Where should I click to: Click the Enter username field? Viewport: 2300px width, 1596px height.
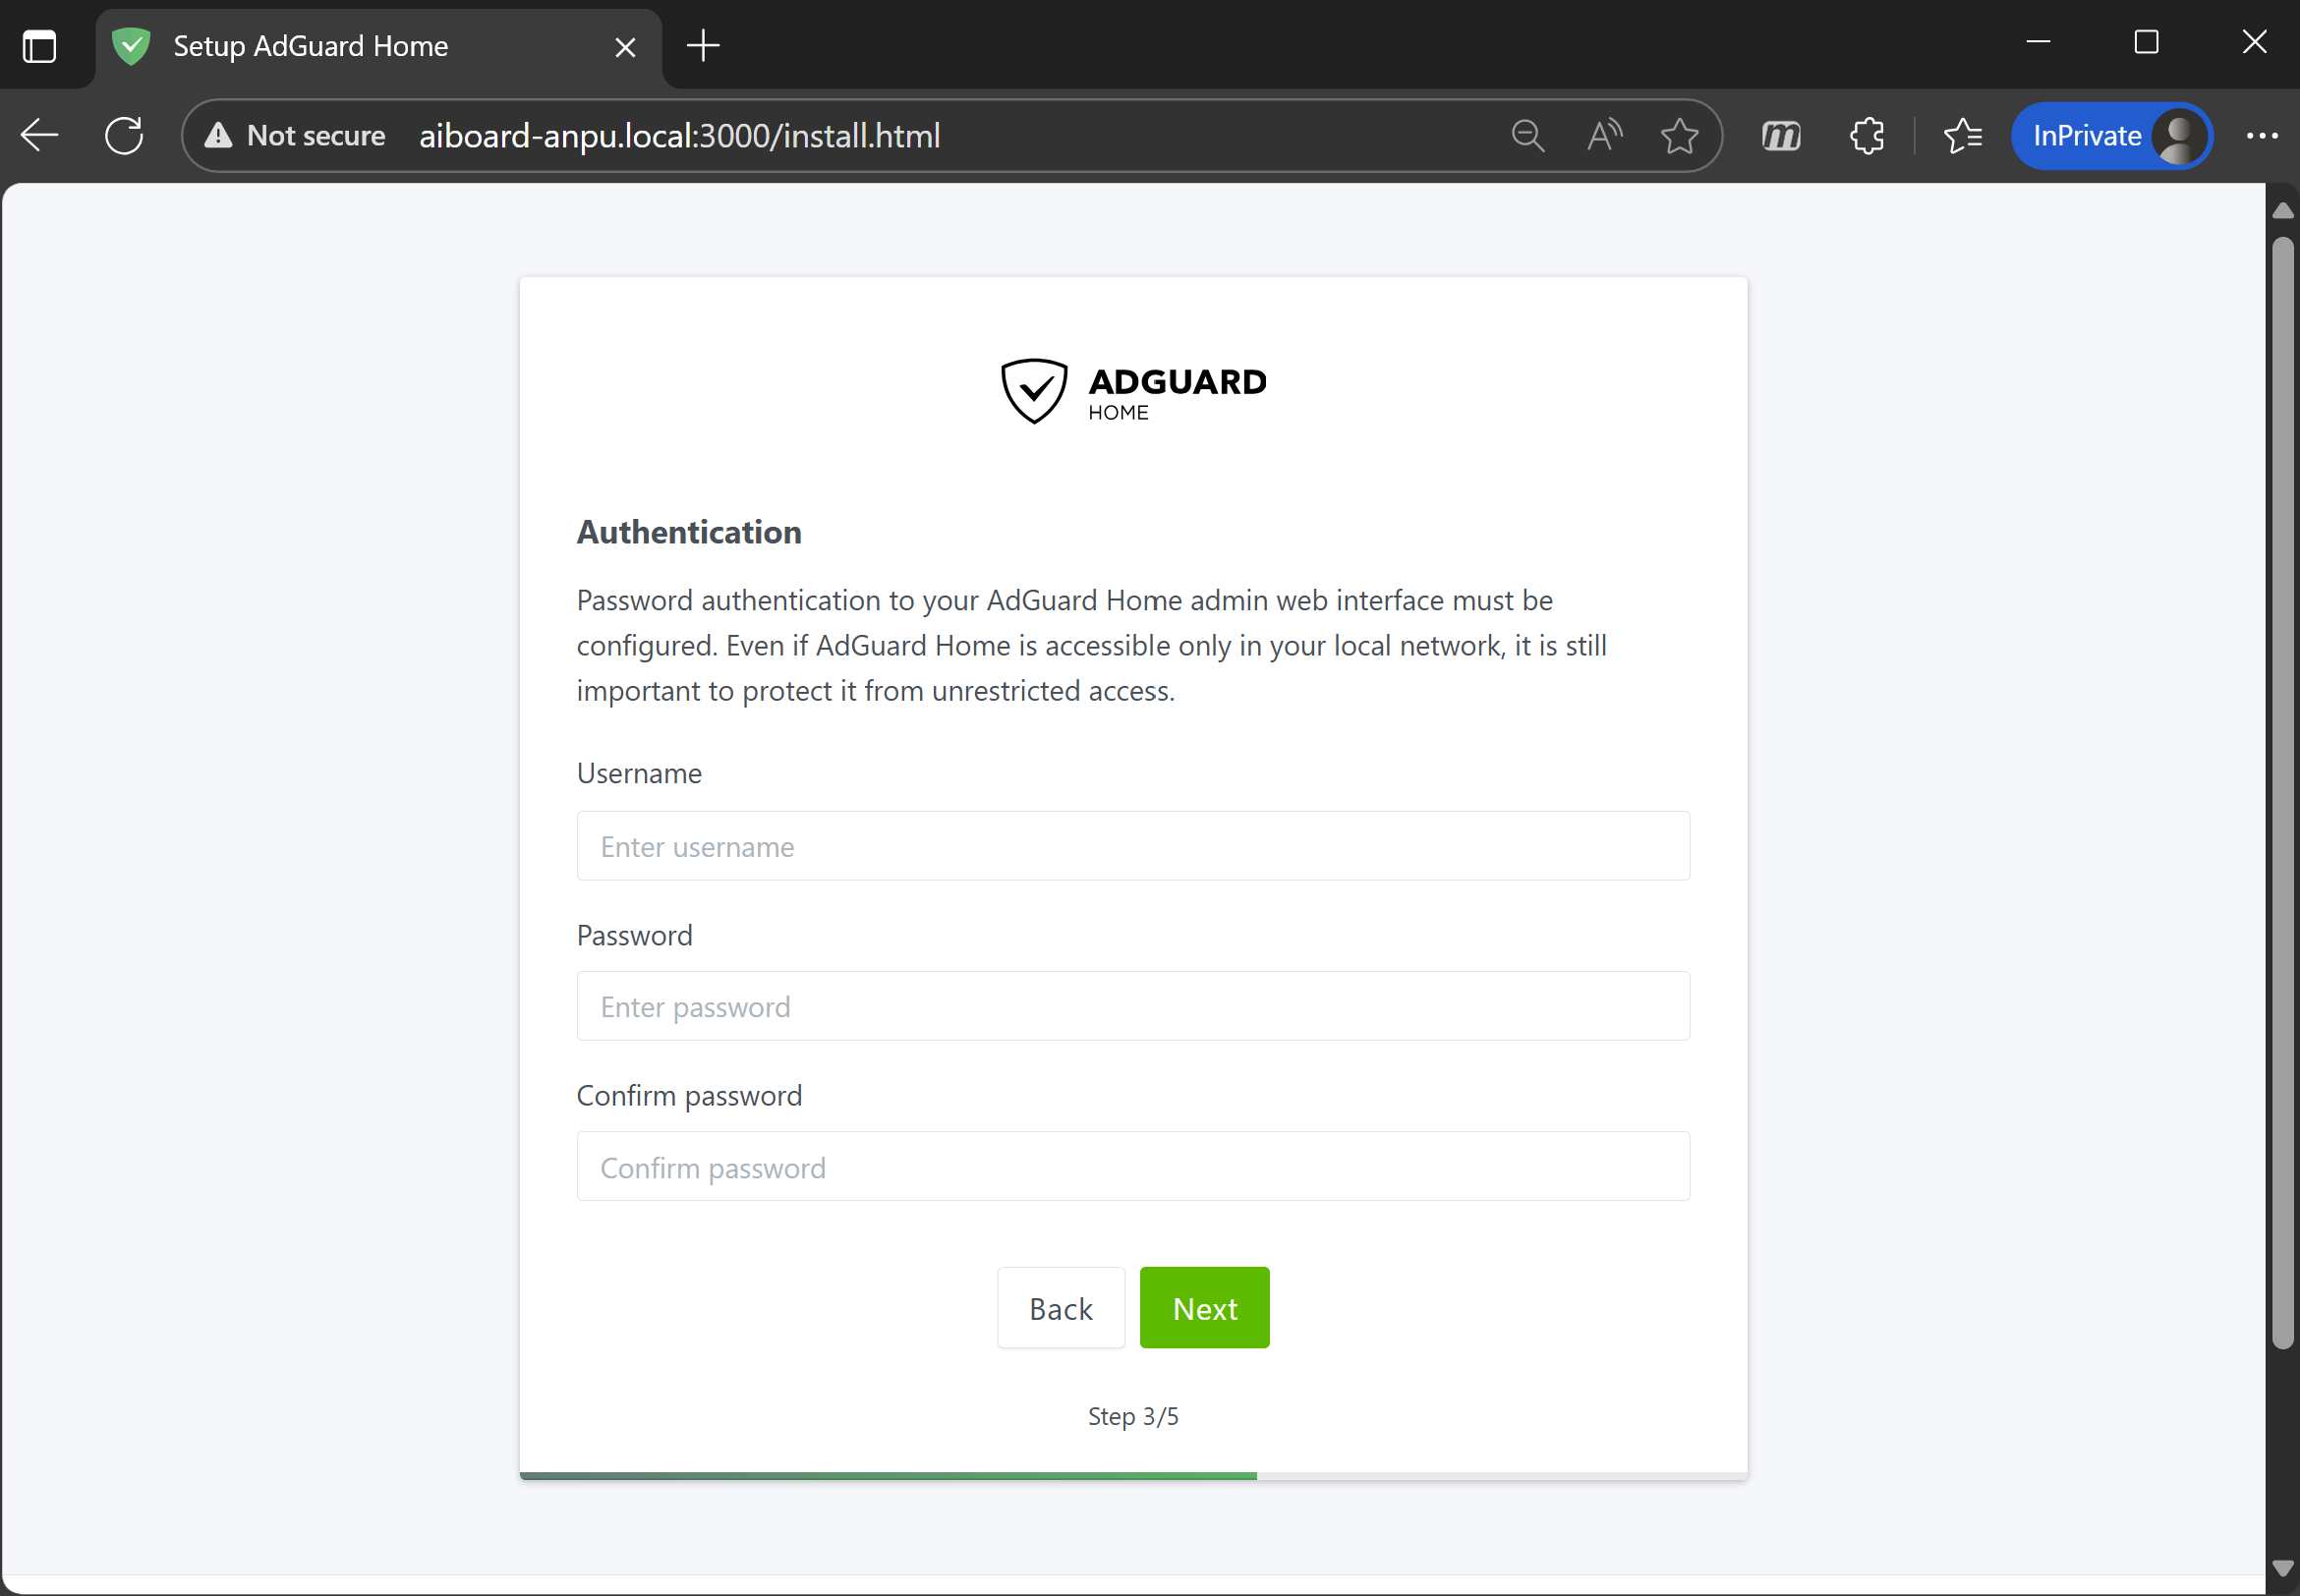[x=1132, y=846]
